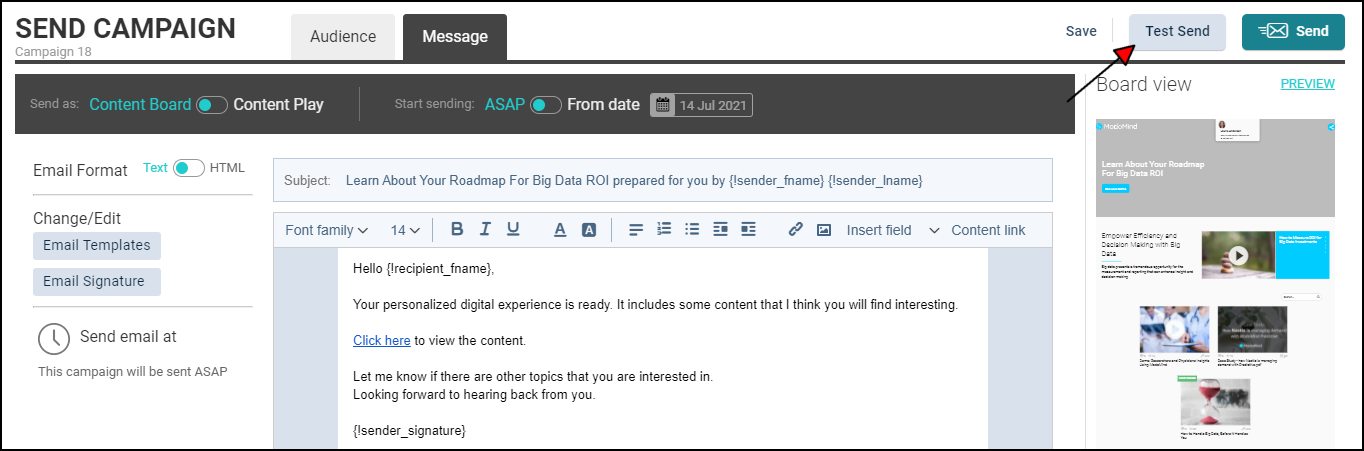Switch email format Text/HTML toggle
Image resolution: width=1364 pixels, height=451 pixels.
188,168
